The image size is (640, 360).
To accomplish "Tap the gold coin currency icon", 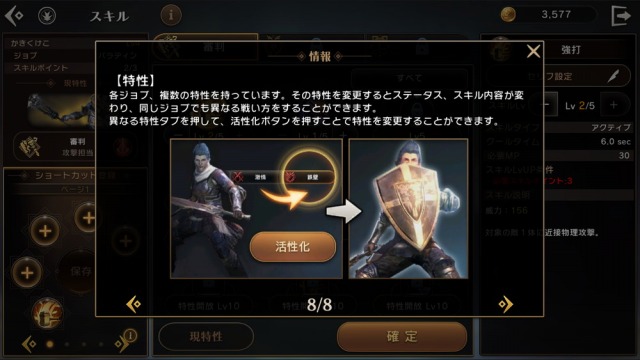I will click(x=508, y=15).
